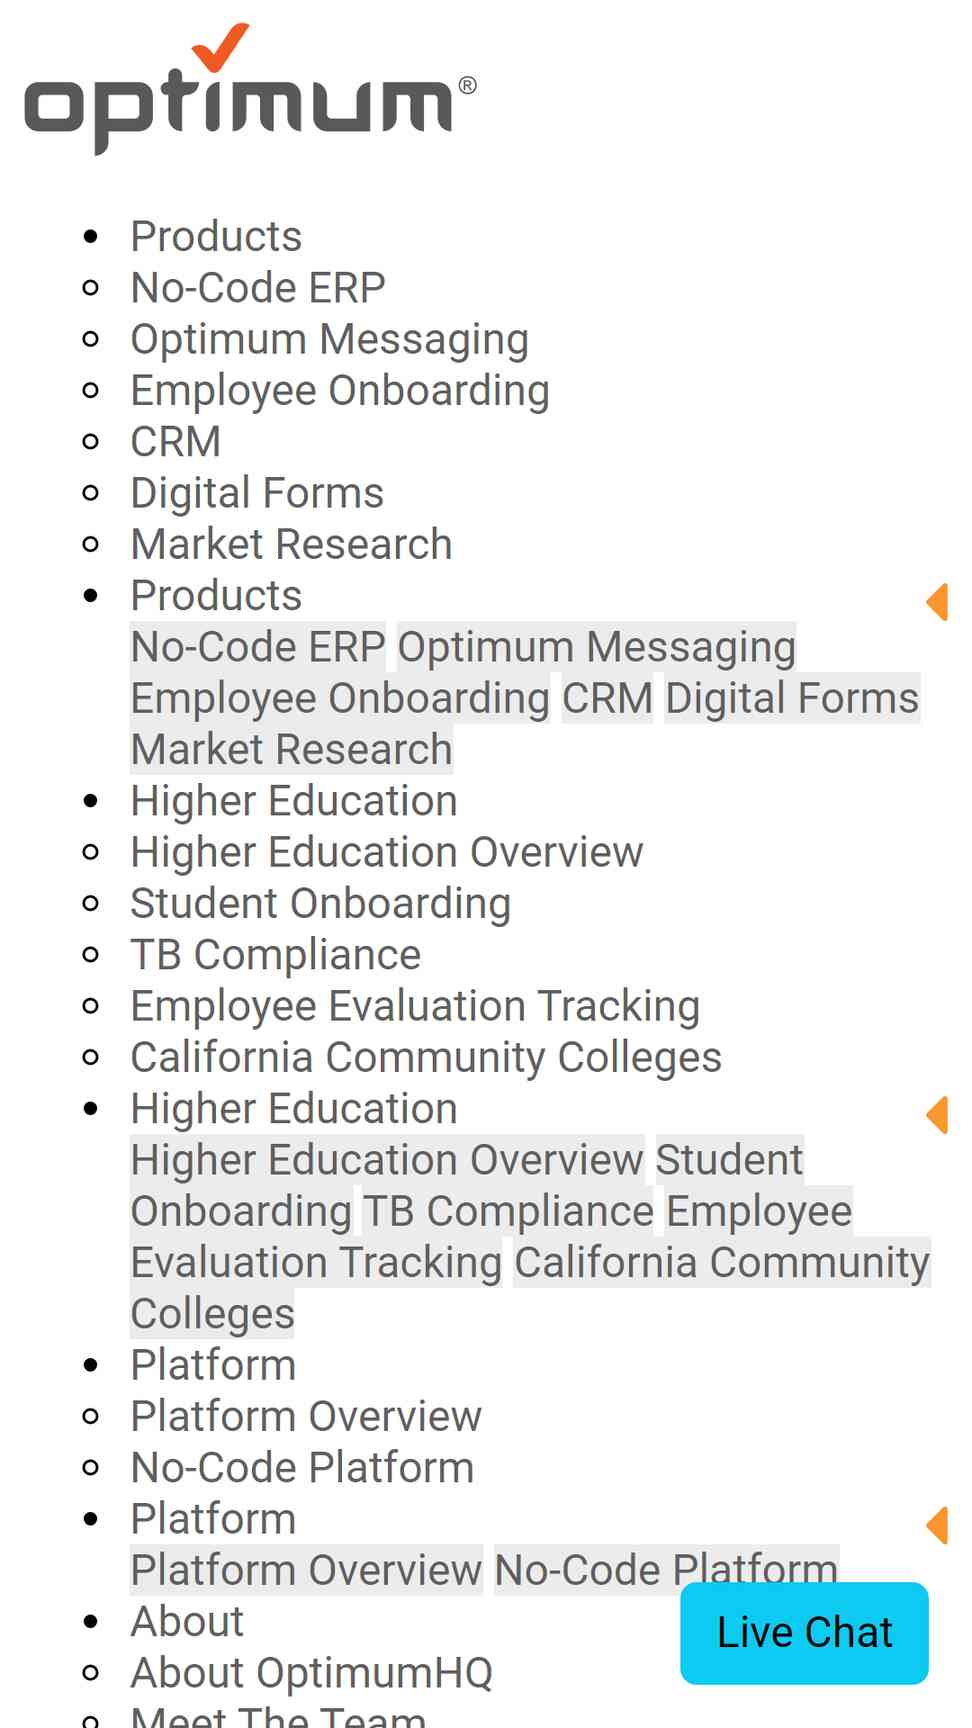This screenshot has height=1728, width=972.
Task: Collapse the Platform submenu arrow
Action: click(937, 1526)
